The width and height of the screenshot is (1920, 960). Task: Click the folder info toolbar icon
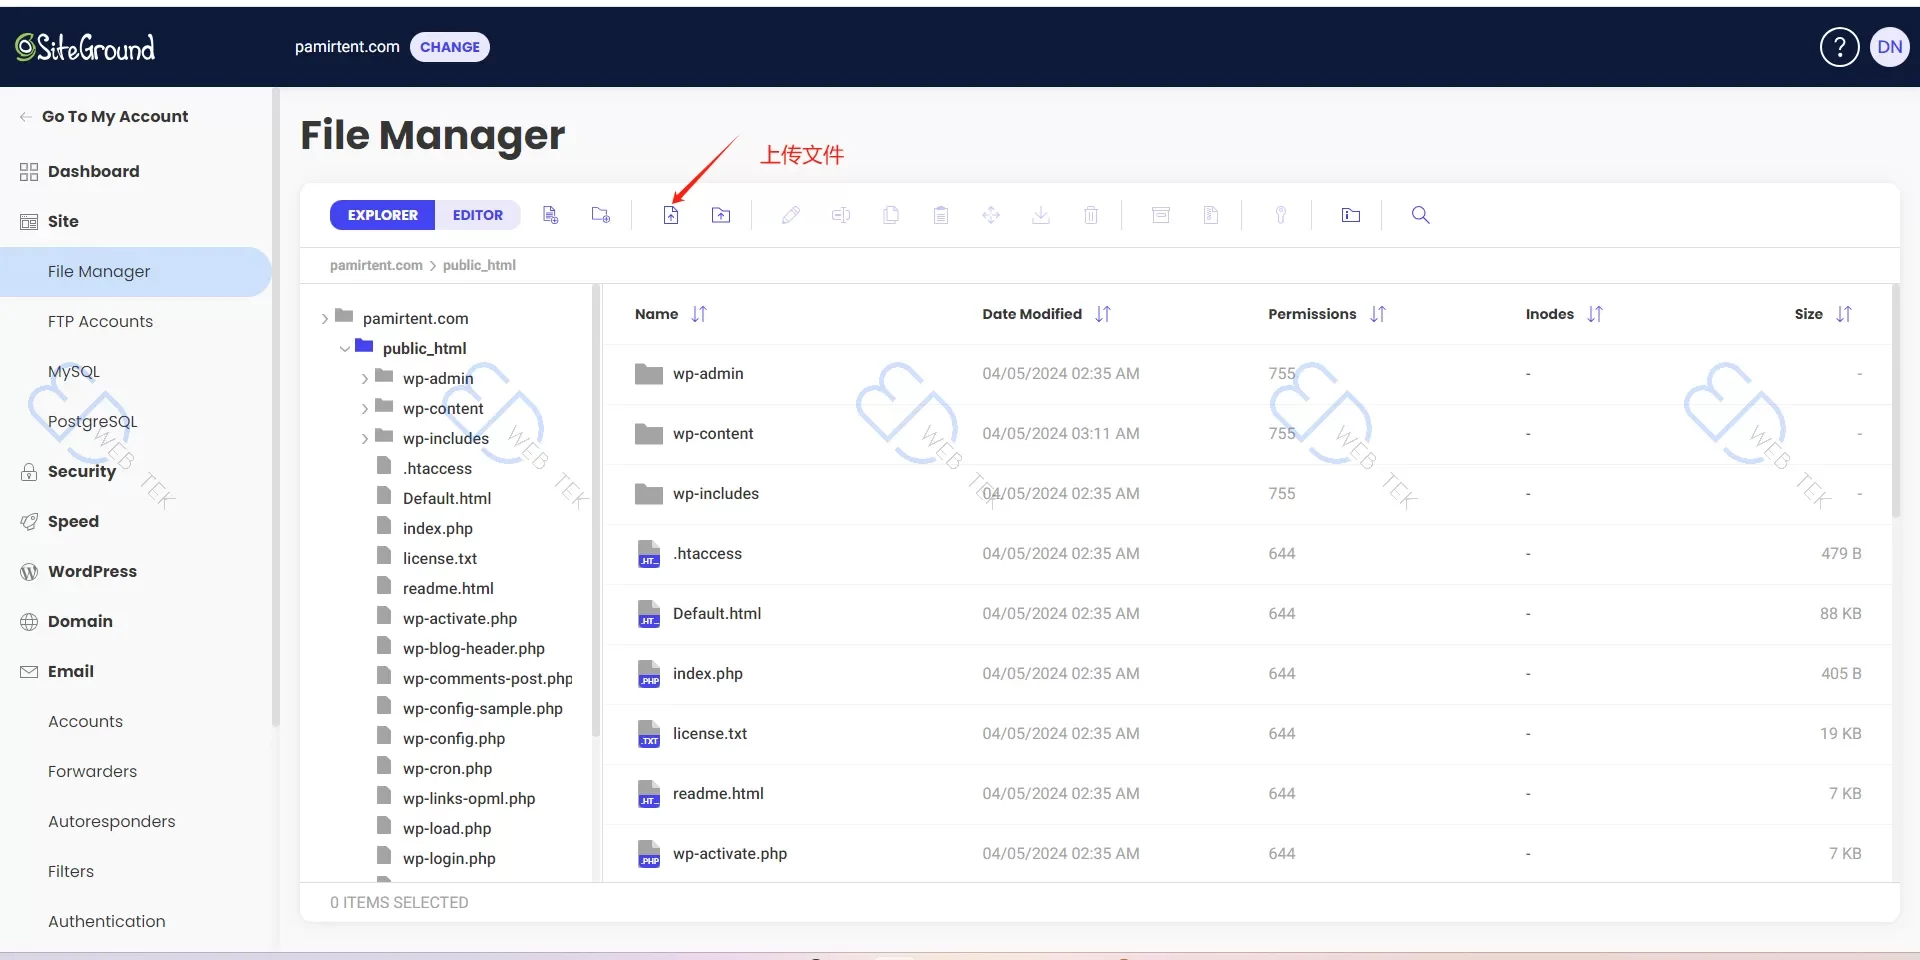pyautogui.click(x=1351, y=215)
